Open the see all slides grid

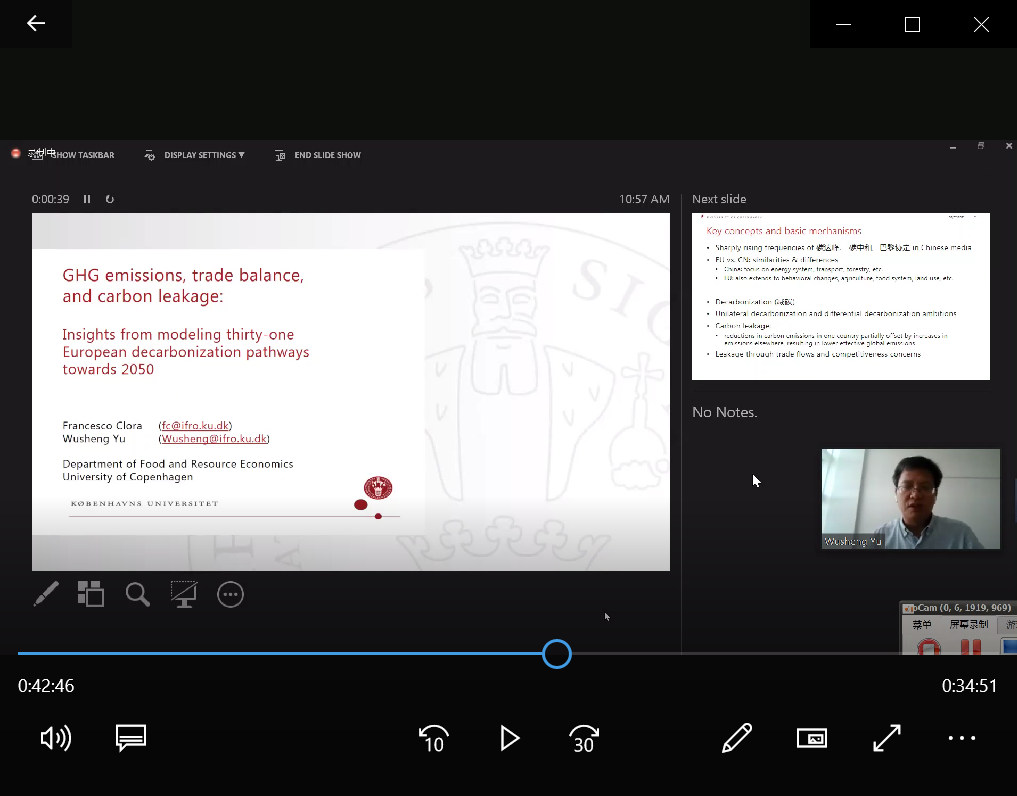click(x=91, y=594)
